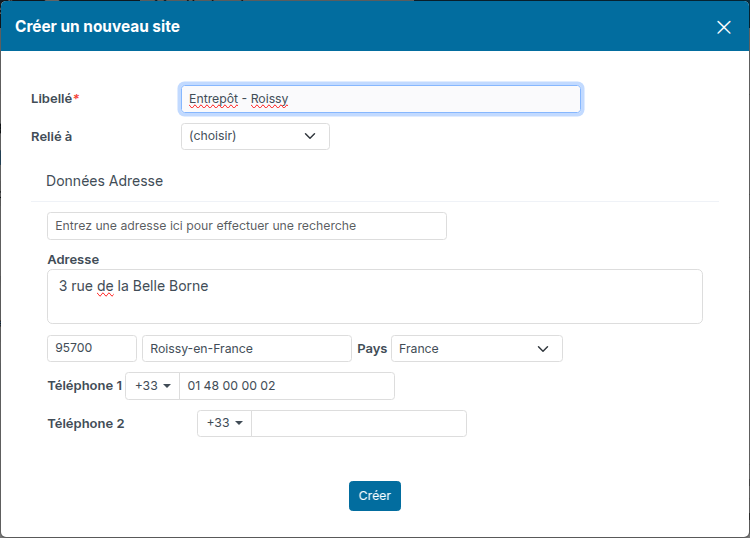Click the Libellé text field
The width and height of the screenshot is (750, 538).
[x=381, y=99]
